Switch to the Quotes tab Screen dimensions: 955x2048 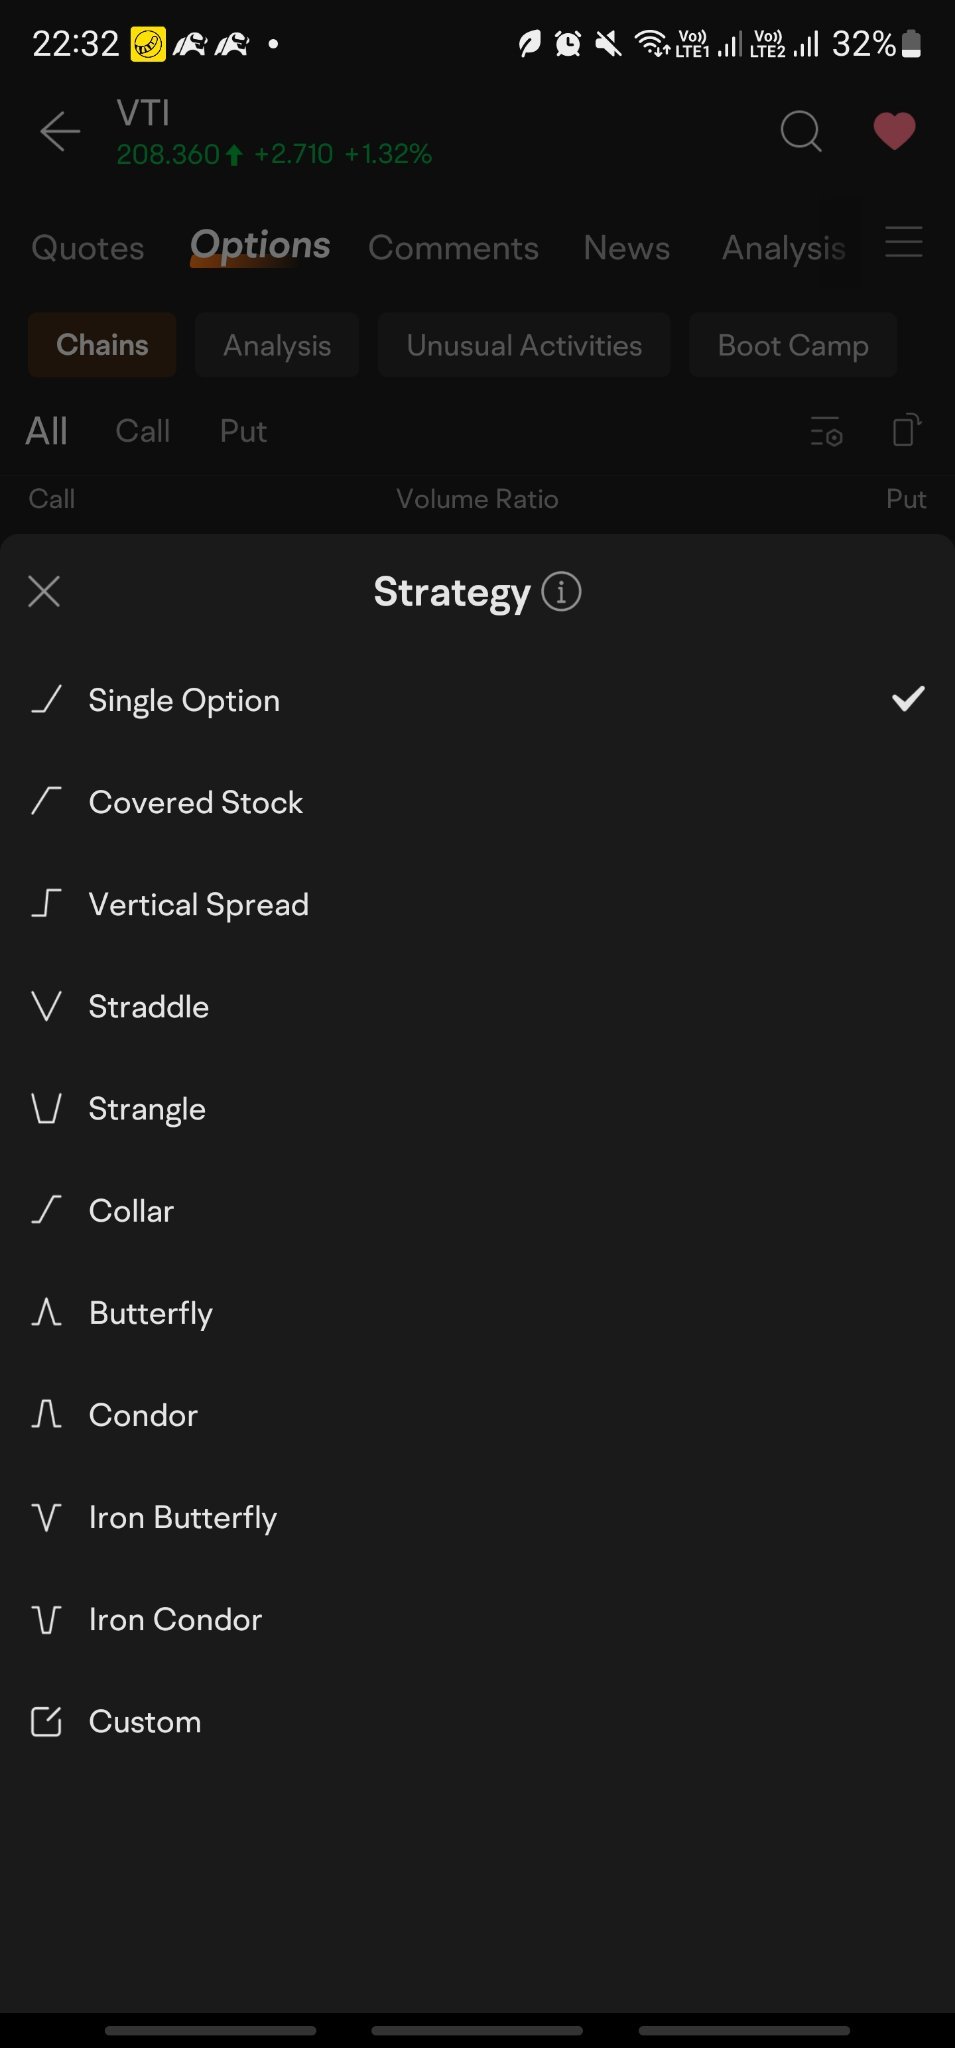coord(88,248)
